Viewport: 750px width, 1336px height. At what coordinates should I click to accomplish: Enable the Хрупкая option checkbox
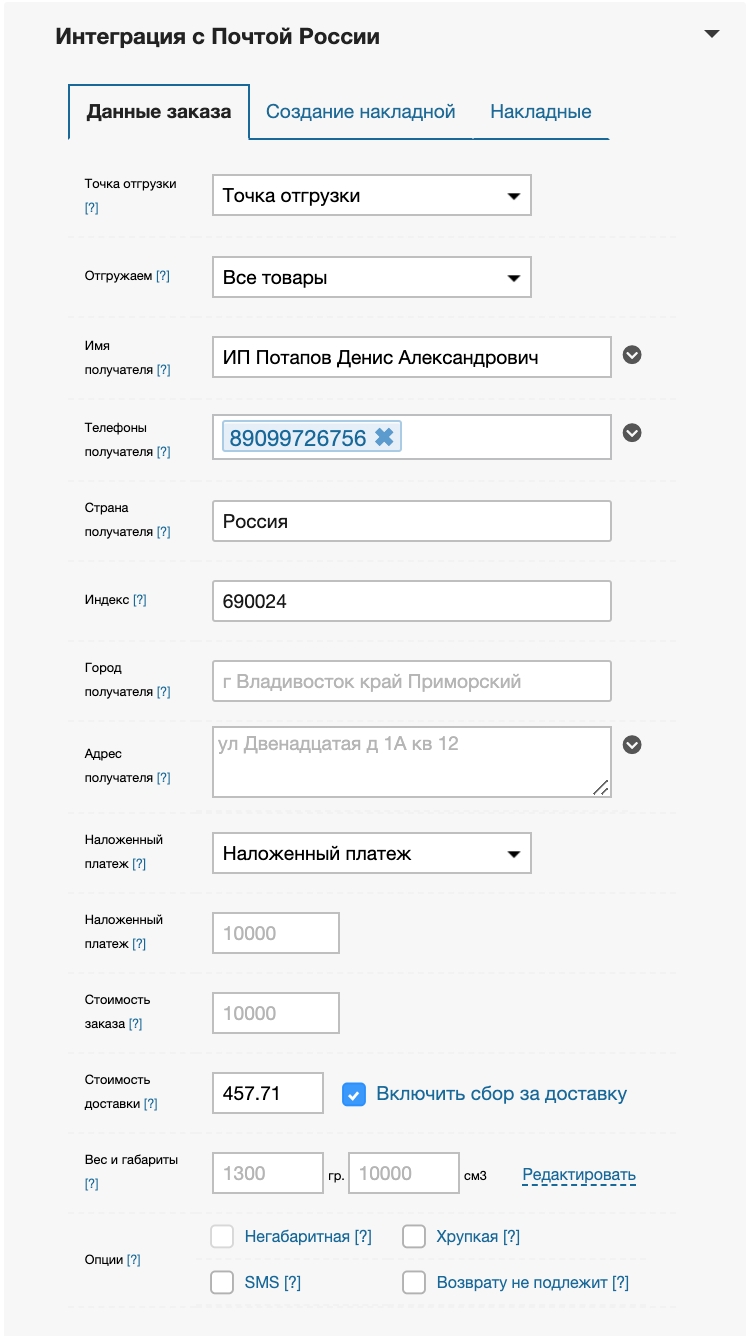coord(414,1237)
